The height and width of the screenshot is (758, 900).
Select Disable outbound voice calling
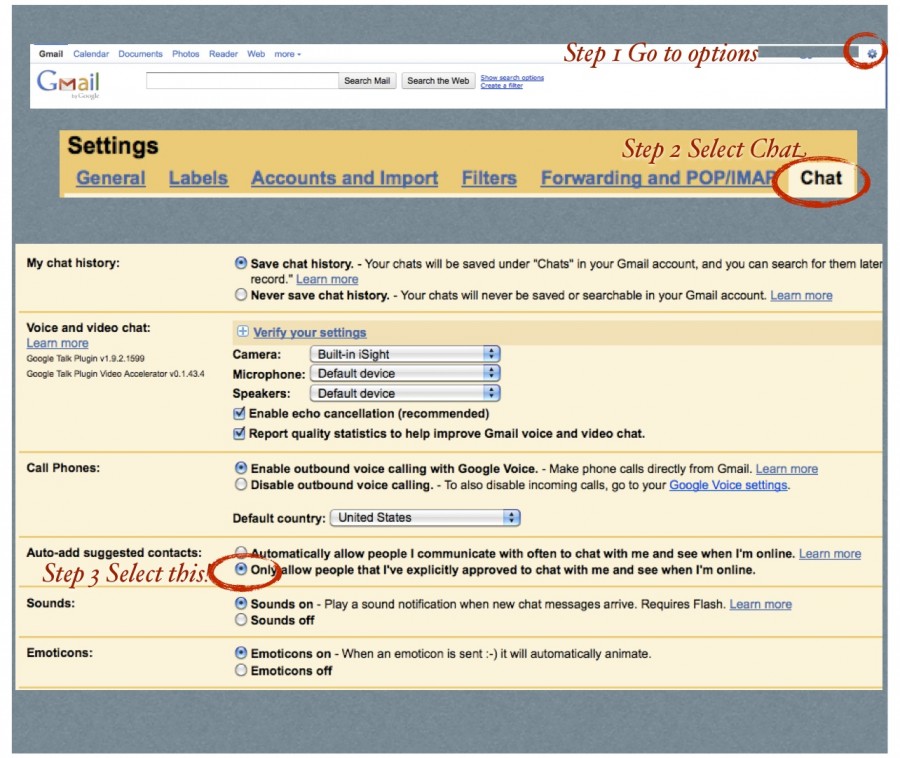click(x=240, y=485)
